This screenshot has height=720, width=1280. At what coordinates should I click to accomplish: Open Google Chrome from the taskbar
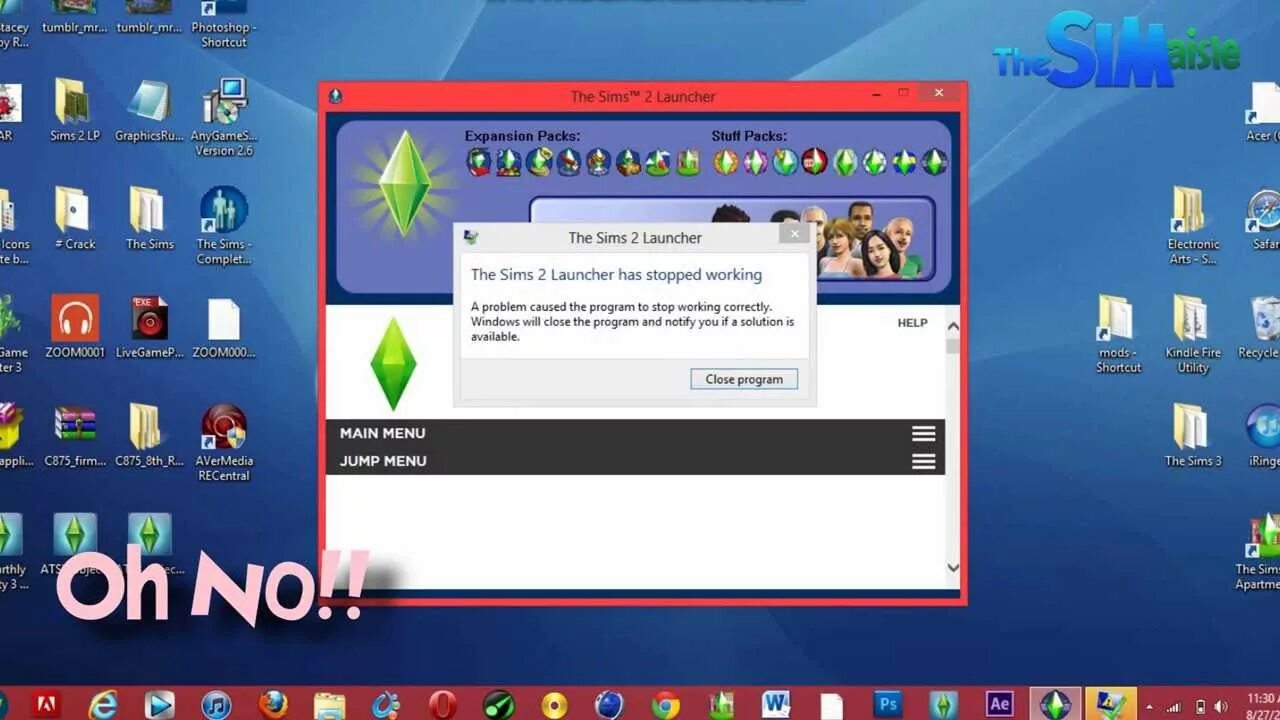point(666,704)
